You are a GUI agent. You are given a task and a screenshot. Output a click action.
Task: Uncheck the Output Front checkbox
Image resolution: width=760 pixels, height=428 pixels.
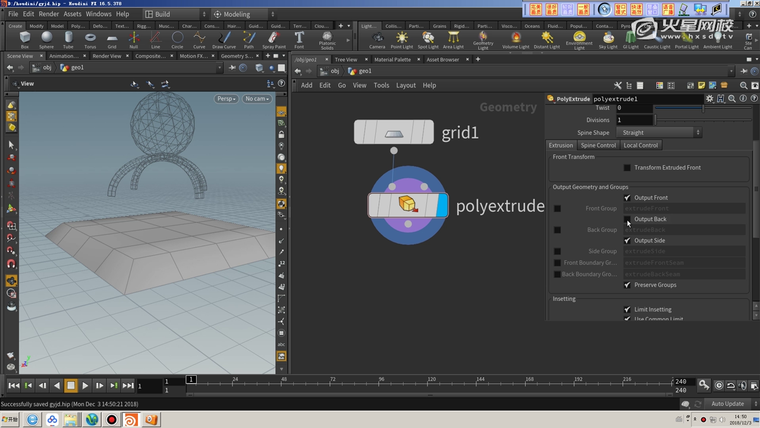point(627,198)
